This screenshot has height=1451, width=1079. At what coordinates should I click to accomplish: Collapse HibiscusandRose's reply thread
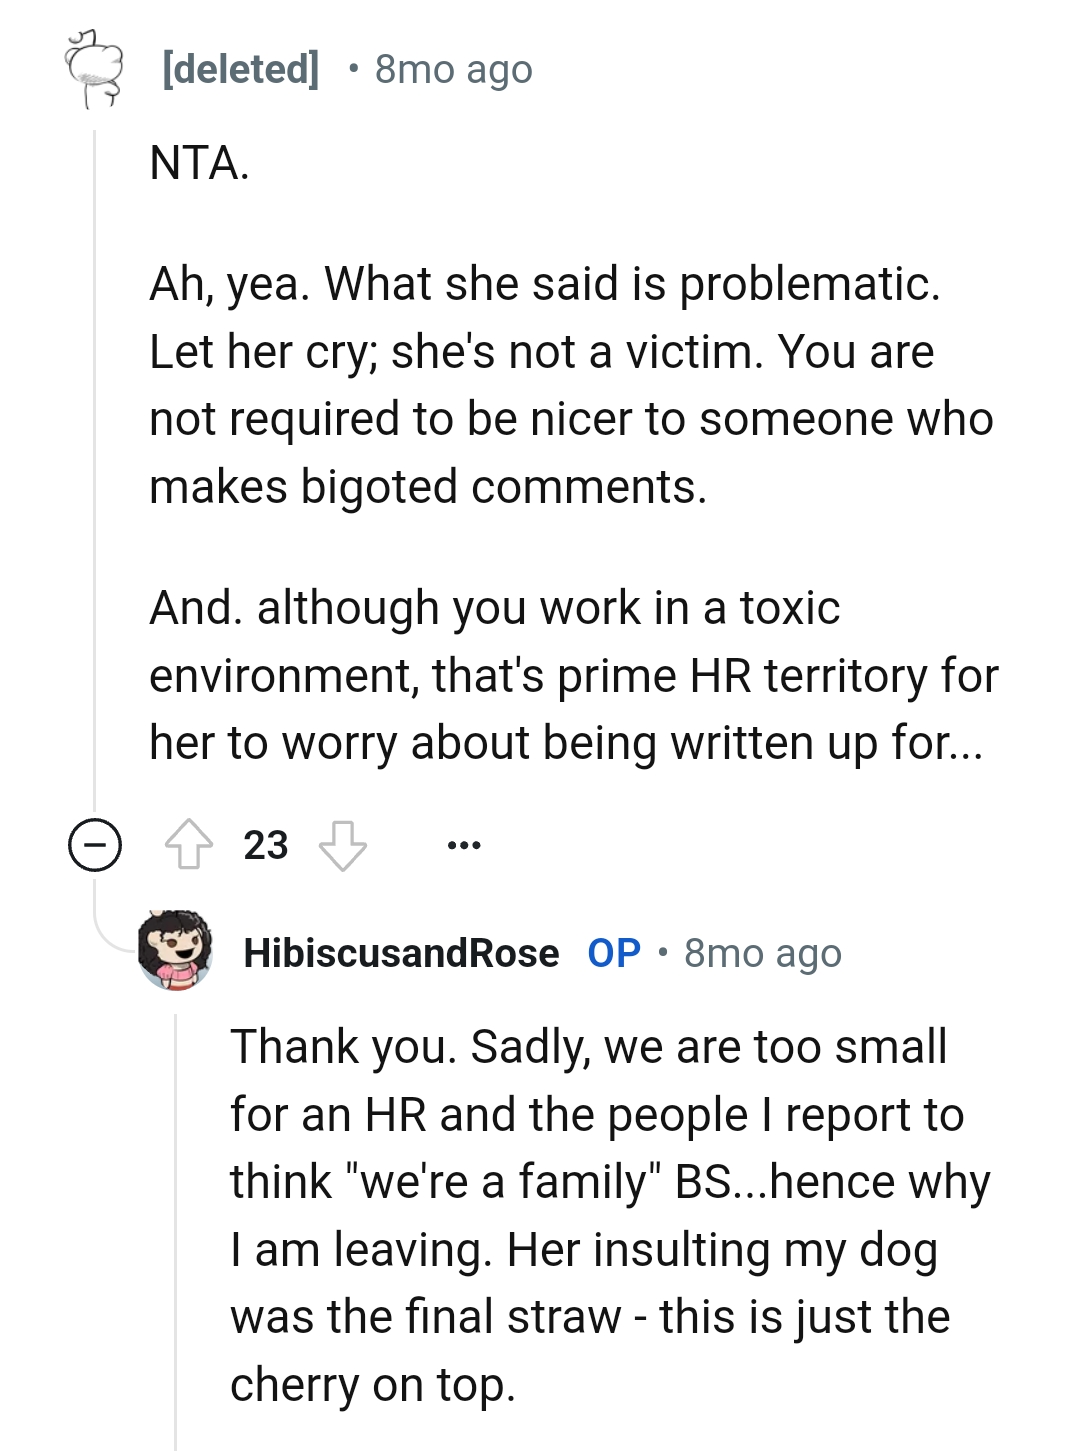(x=175, y=1200)
